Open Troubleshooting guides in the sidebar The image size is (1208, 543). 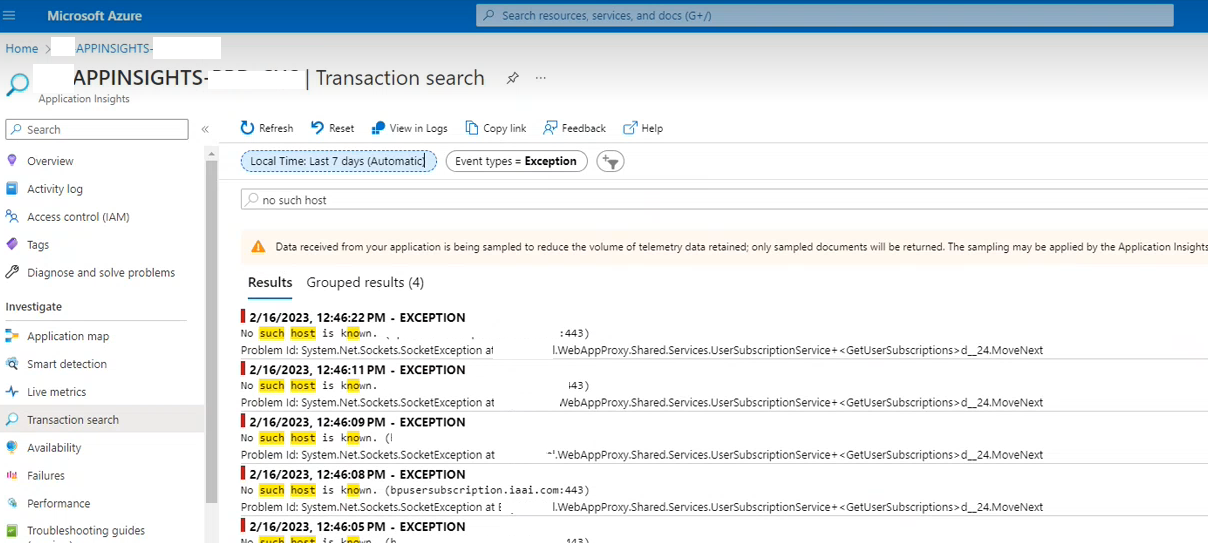[x=86, y=531]
